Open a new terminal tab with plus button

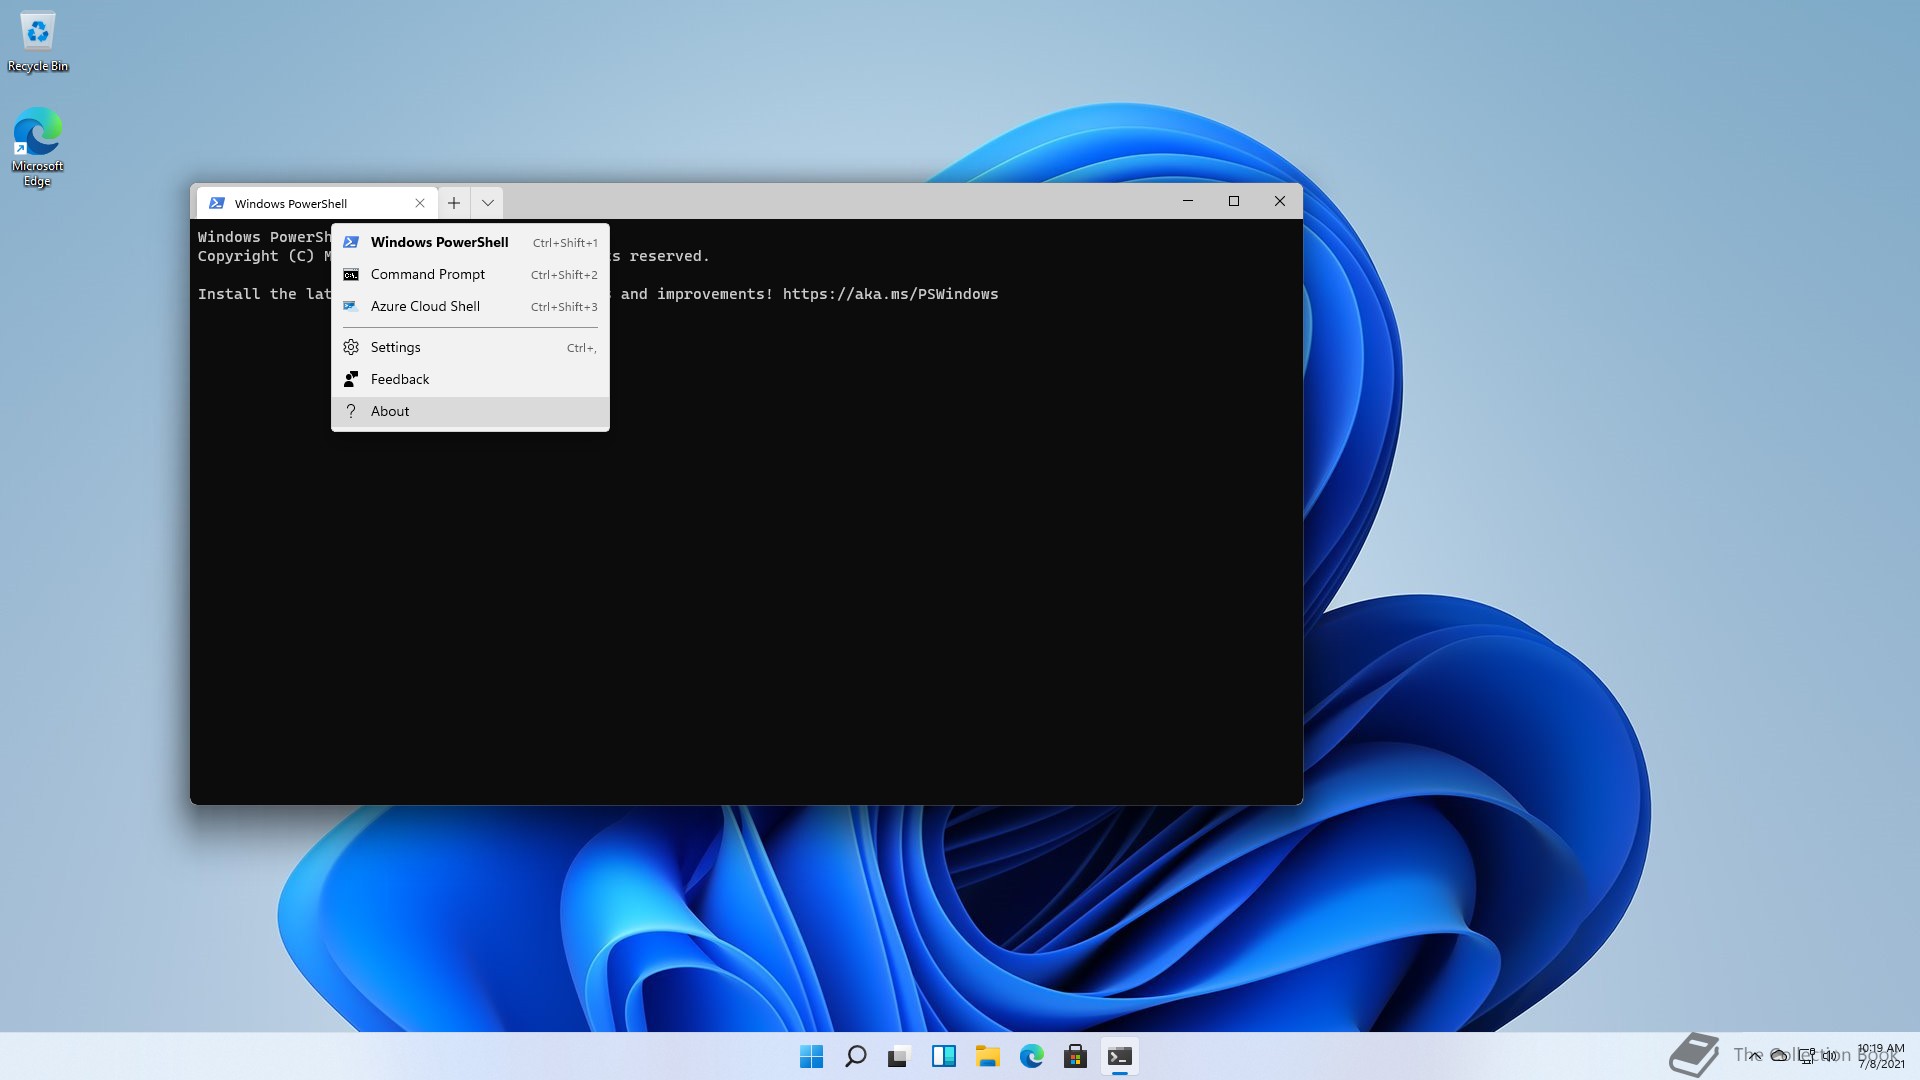[454, 203]
